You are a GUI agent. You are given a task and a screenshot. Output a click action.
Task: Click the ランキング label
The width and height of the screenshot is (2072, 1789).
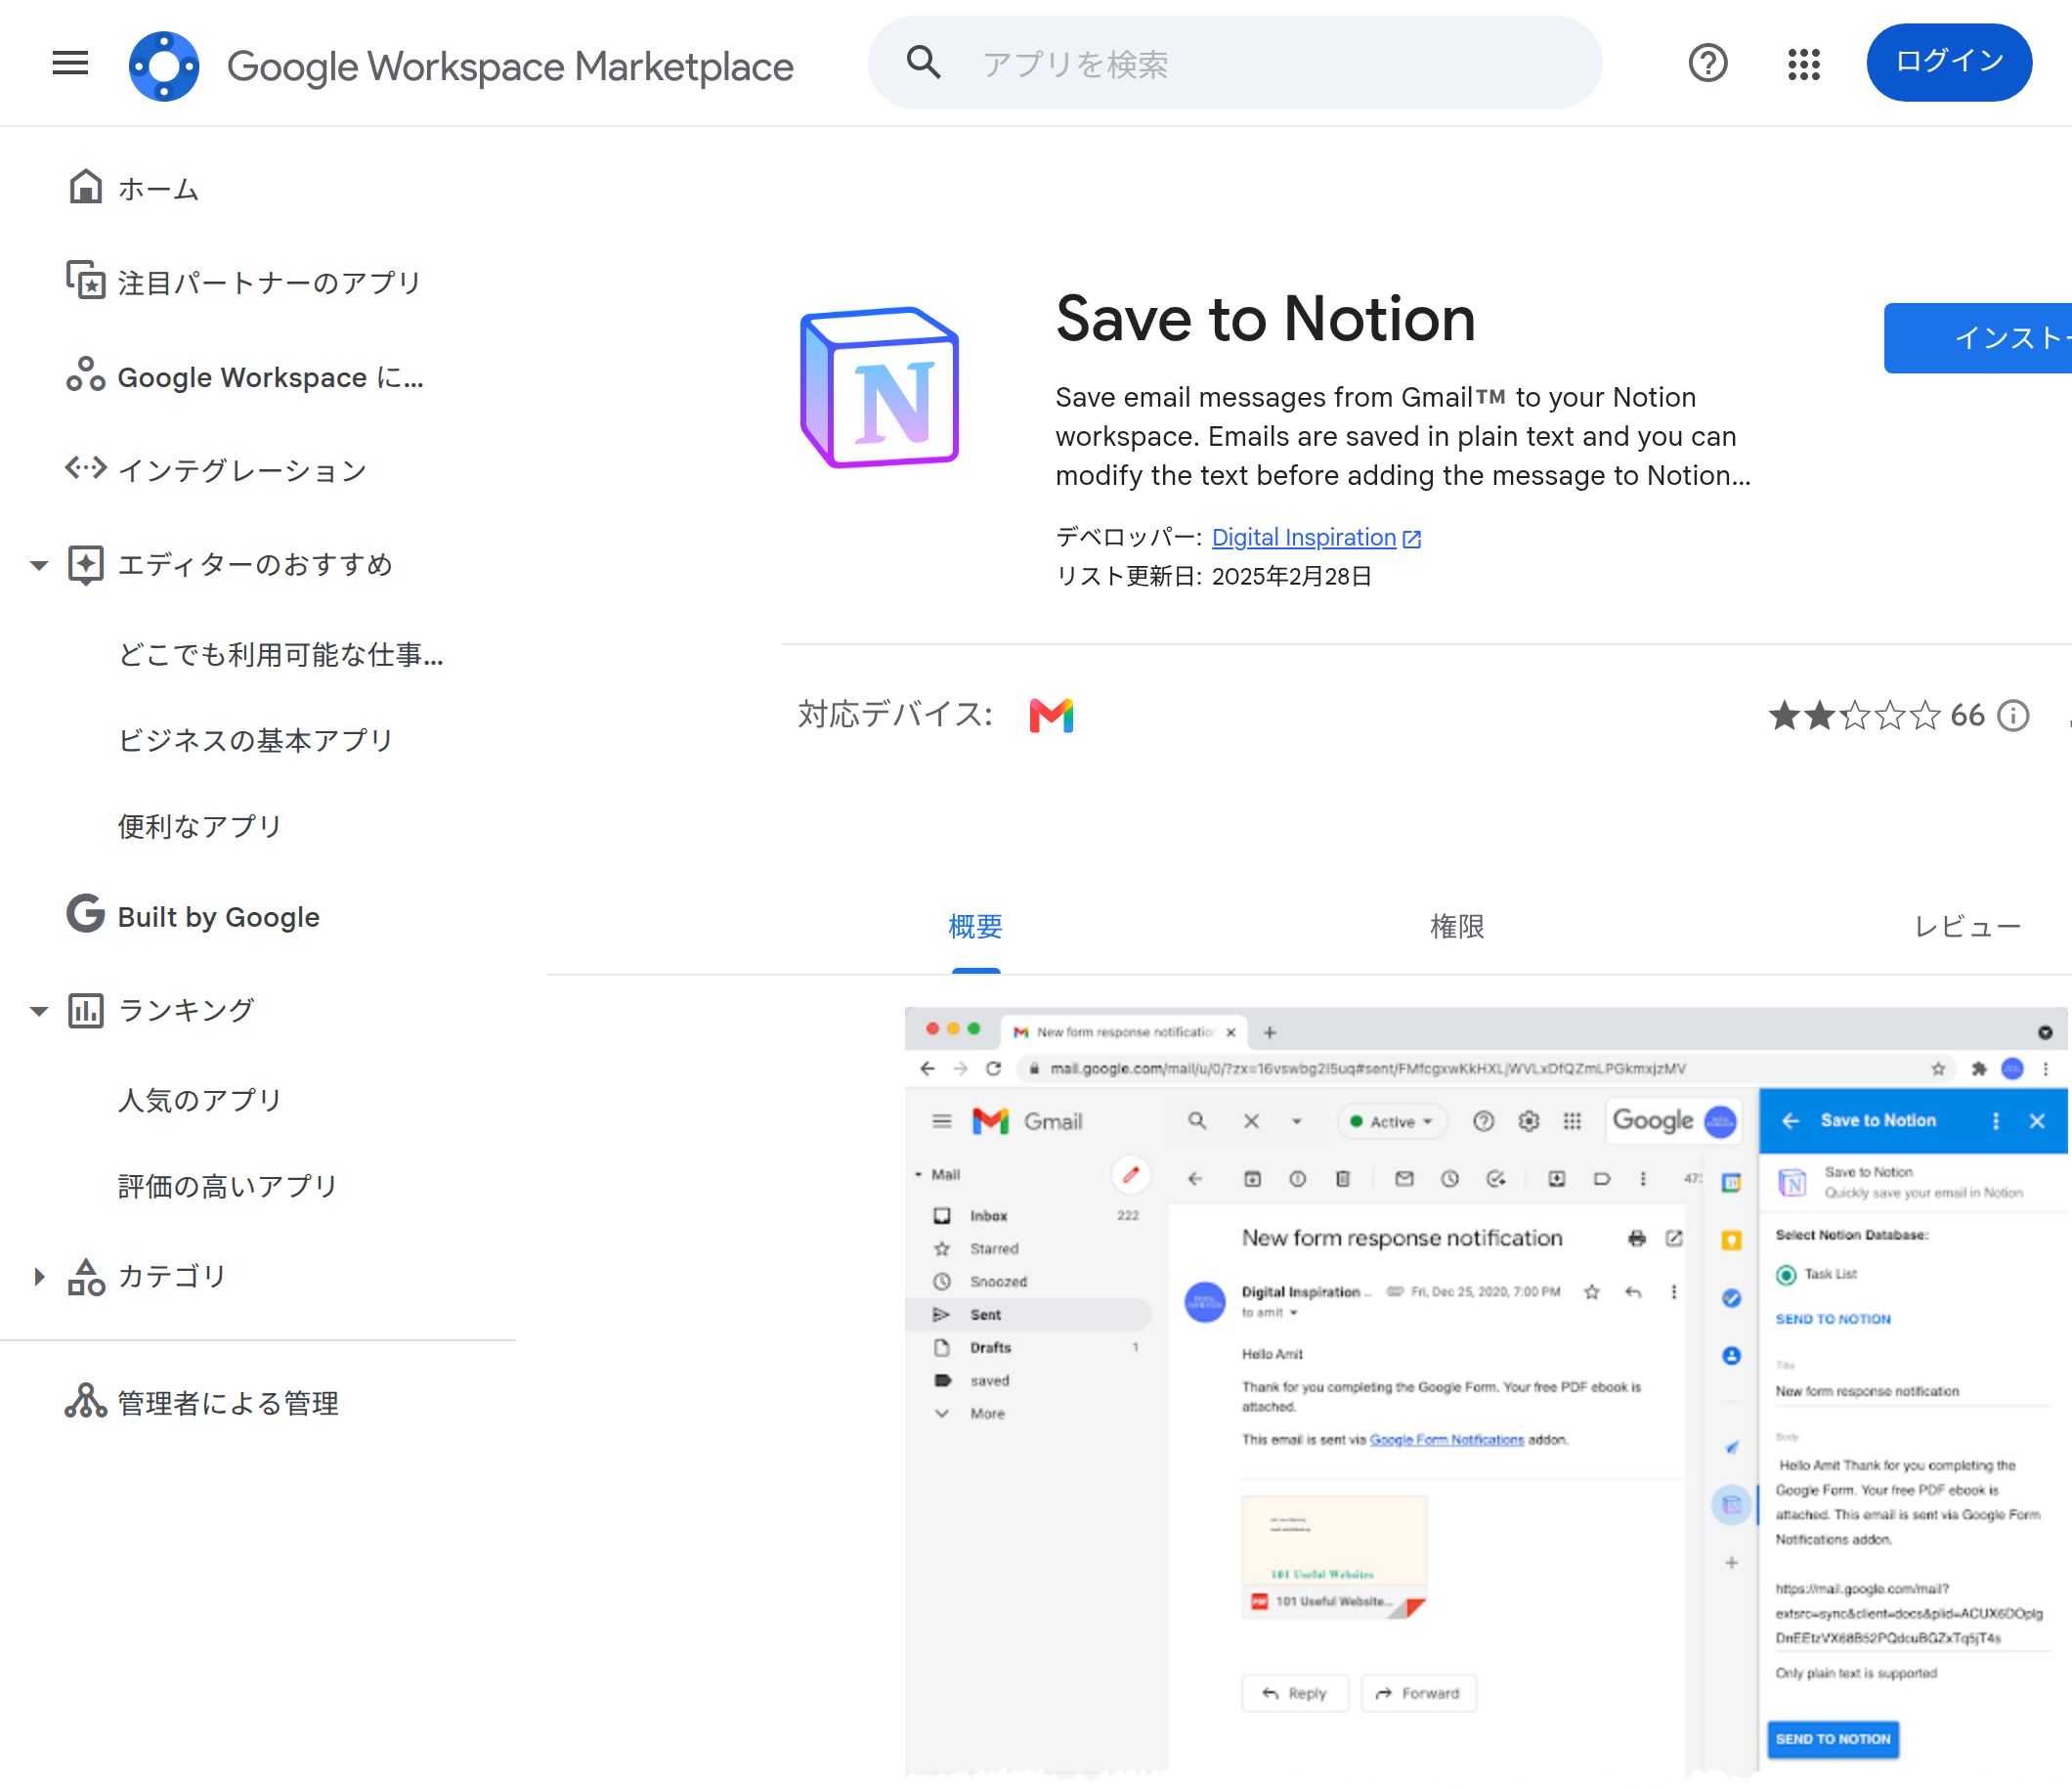click(x=186, y=1010)
